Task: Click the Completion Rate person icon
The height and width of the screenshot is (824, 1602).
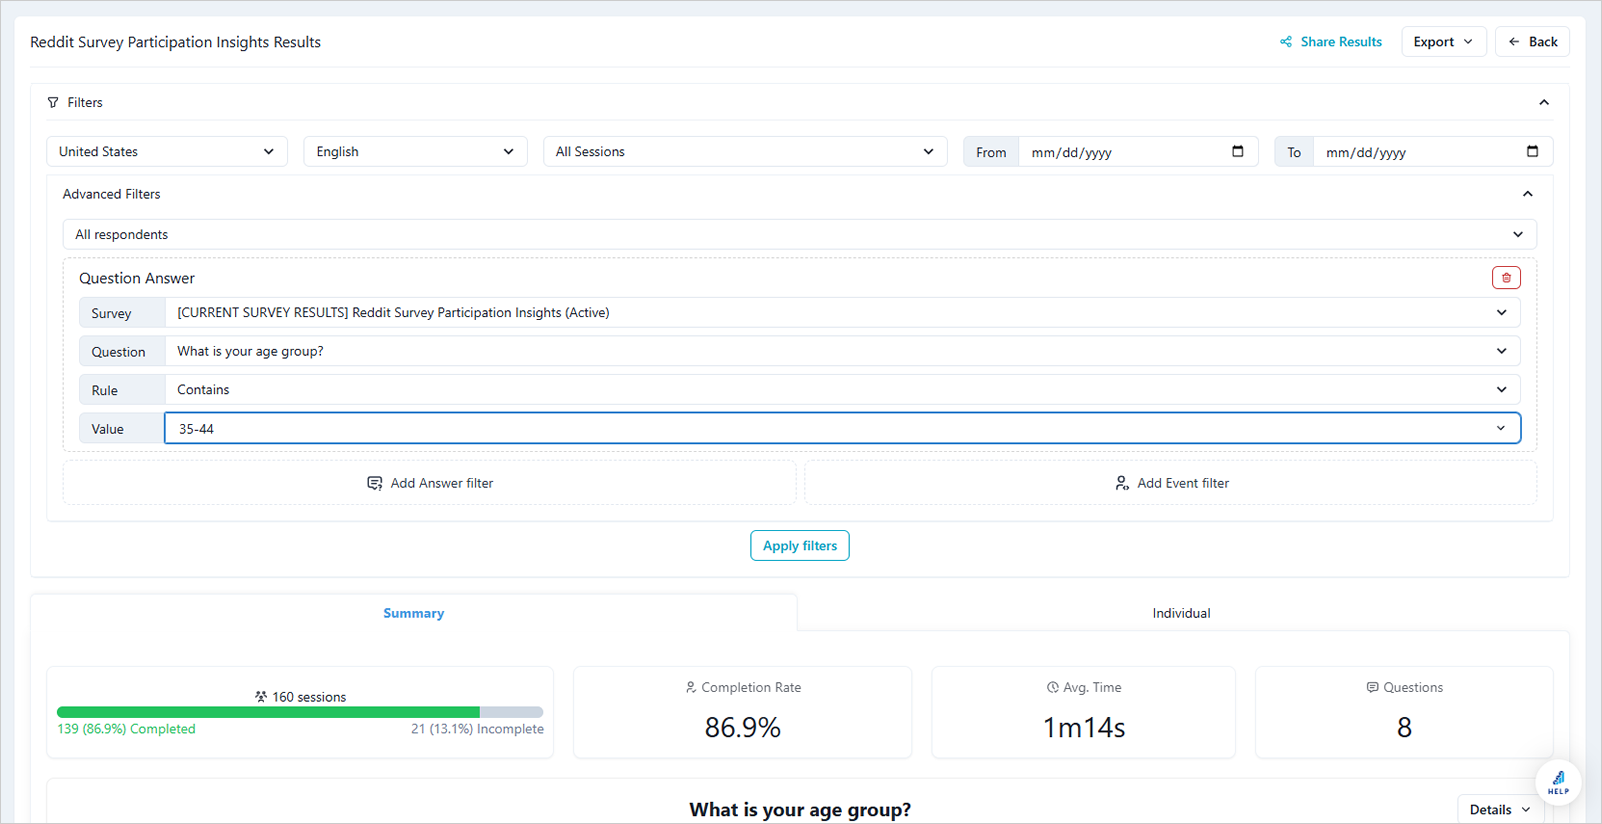Action: point(691,687)
